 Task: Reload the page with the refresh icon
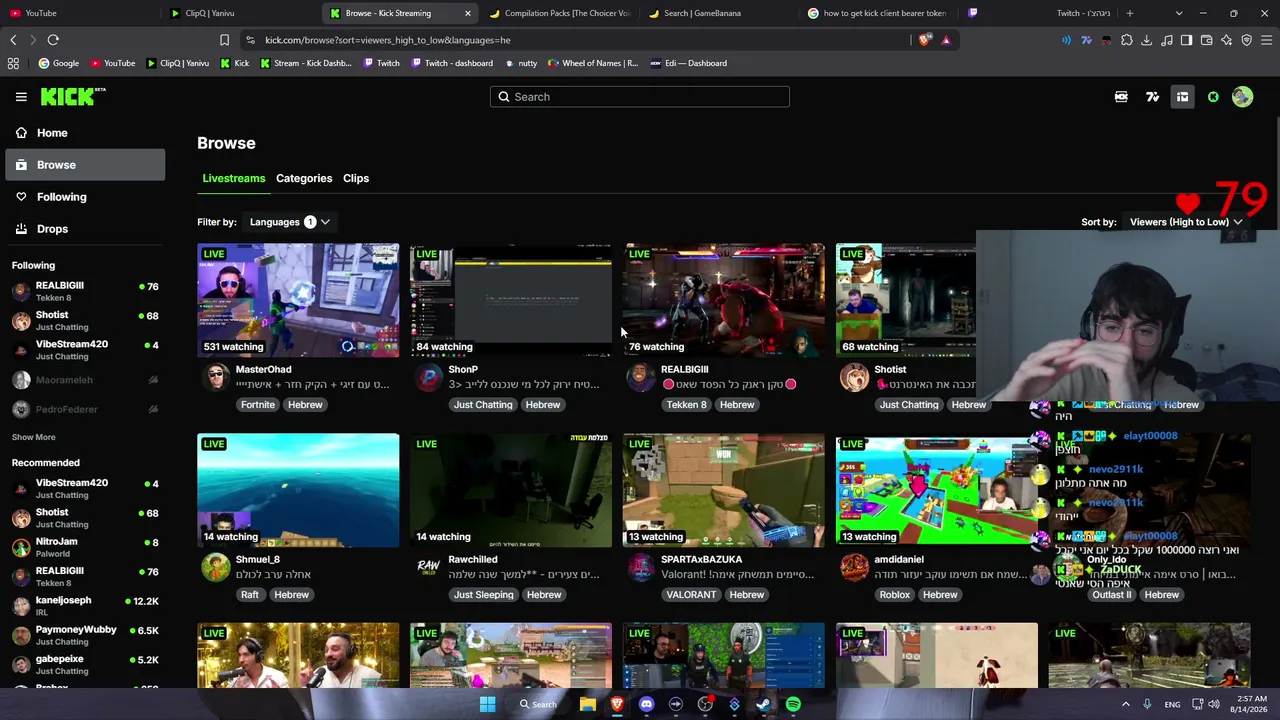53,40
